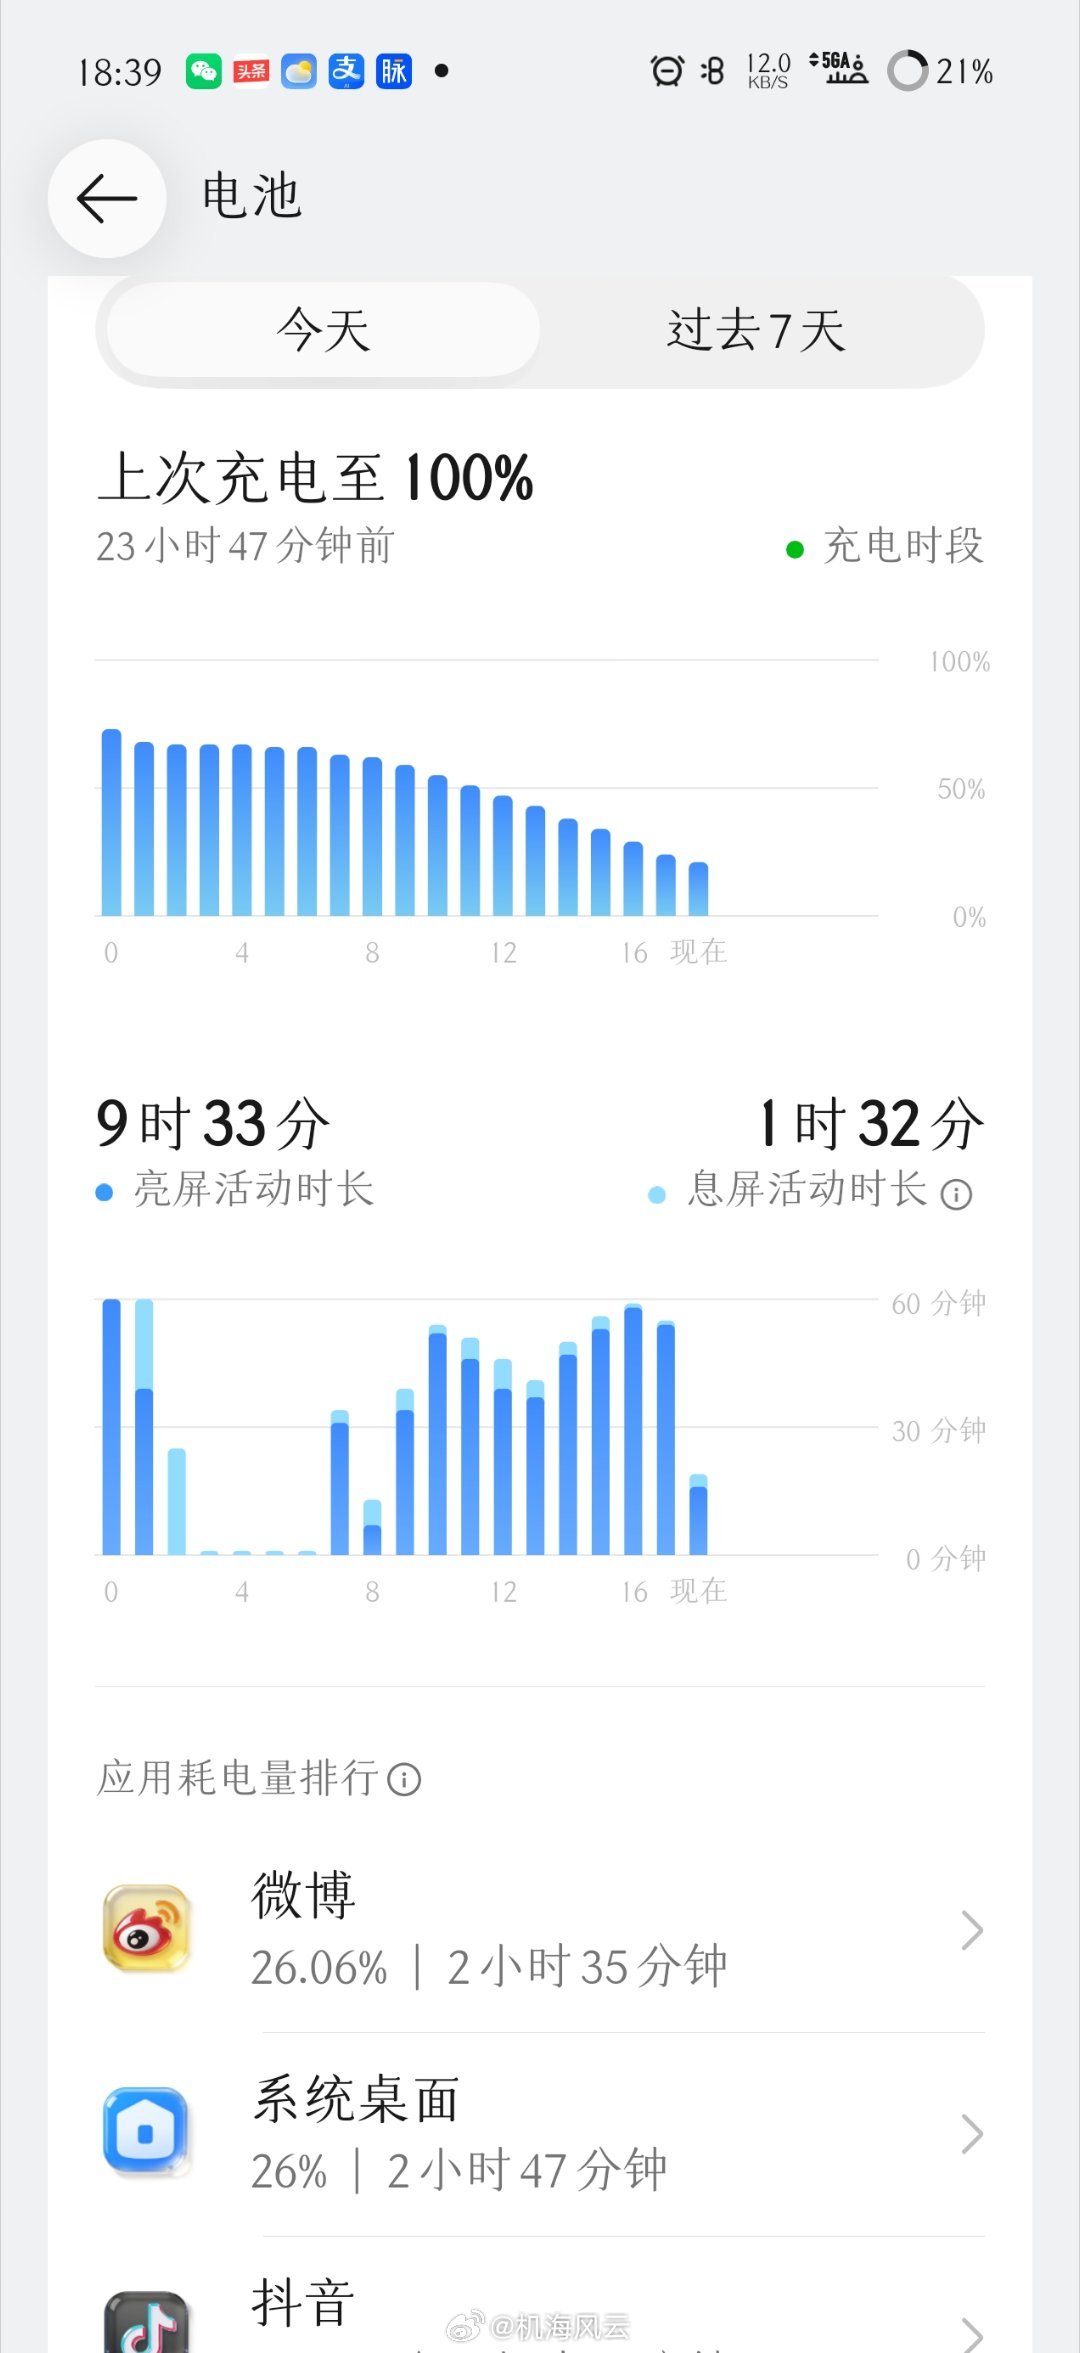
Task: Tap the 息屏活动时长 label
Action: (x=808, y=1190)
